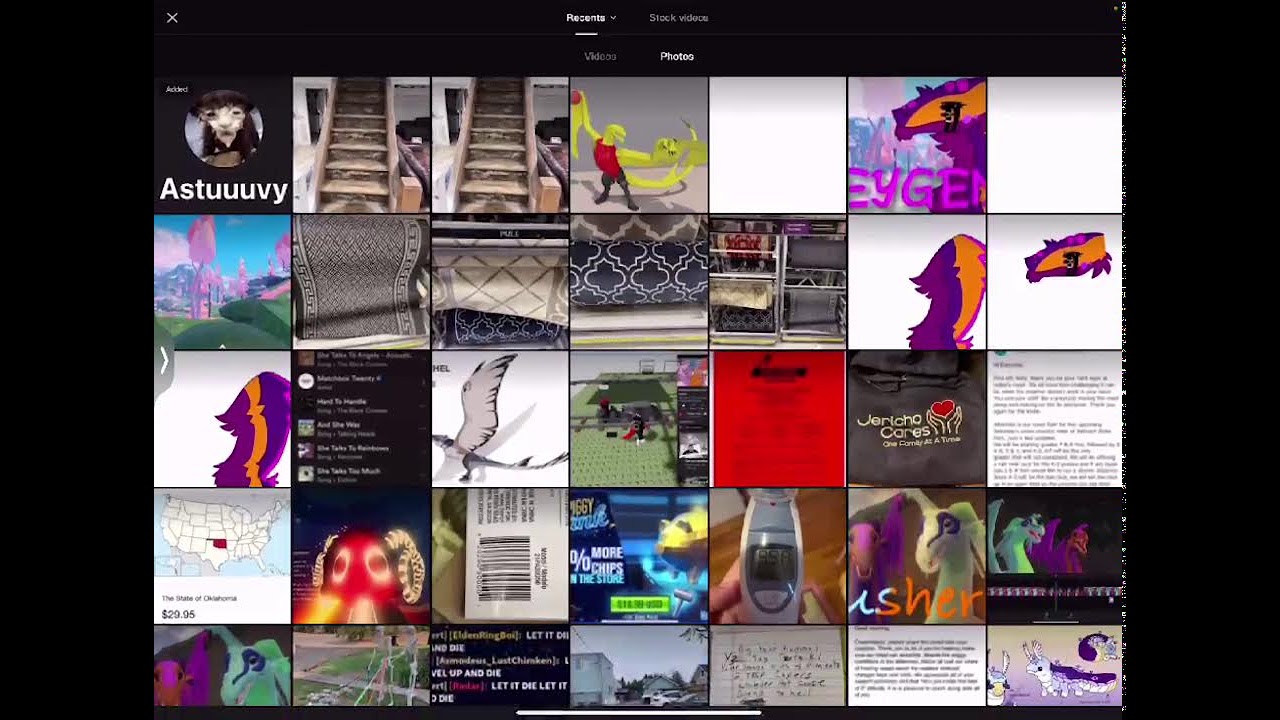The image size is (1280, 720).
Task: Select the dragons video editor timeline screenshot
Action: (1054, 556)
